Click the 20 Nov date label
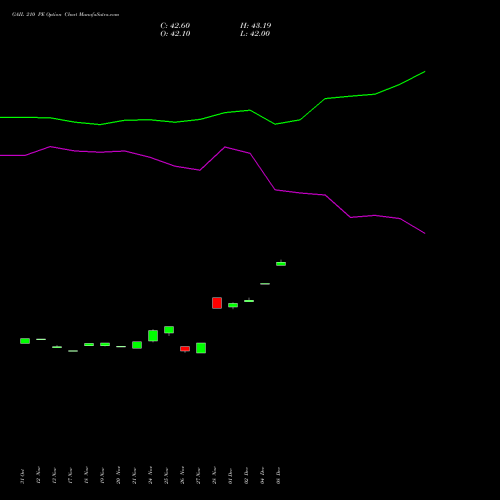500x500 pixels. pos(118,475)
